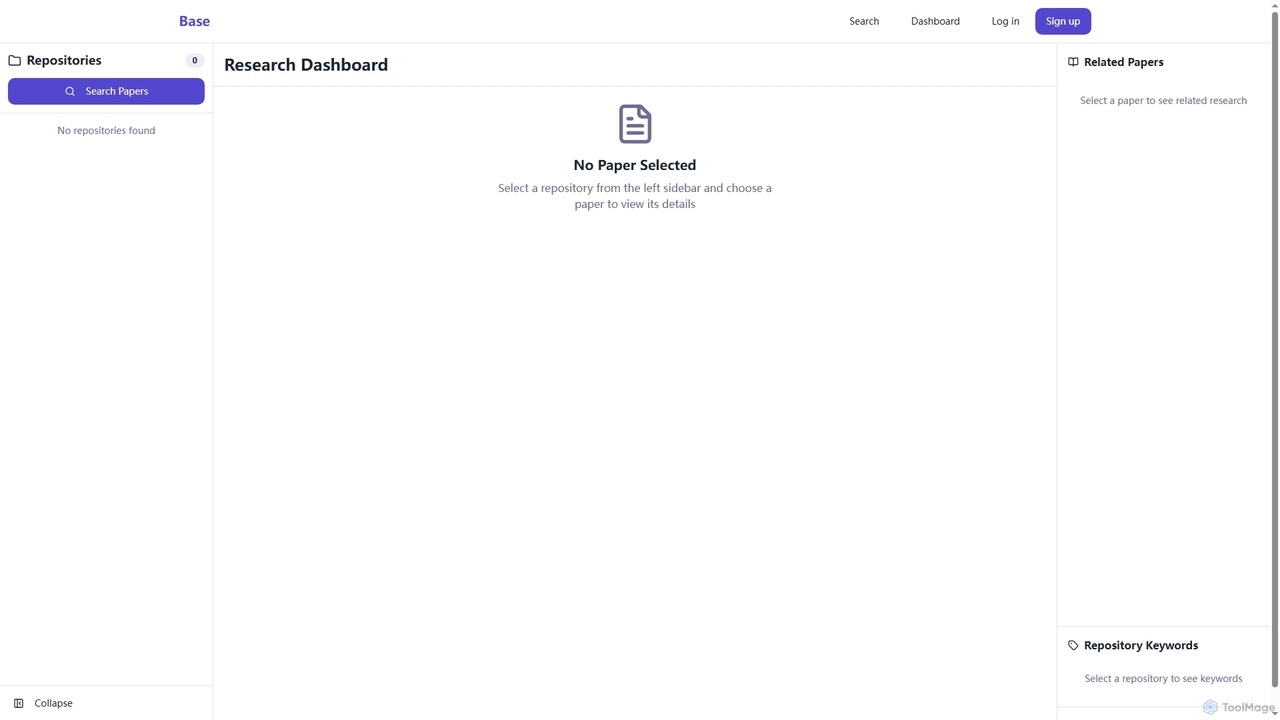This screenshot has width=1280, height=720.
Task: Click the Sign up button
Action: click(x=1063, y=21)
